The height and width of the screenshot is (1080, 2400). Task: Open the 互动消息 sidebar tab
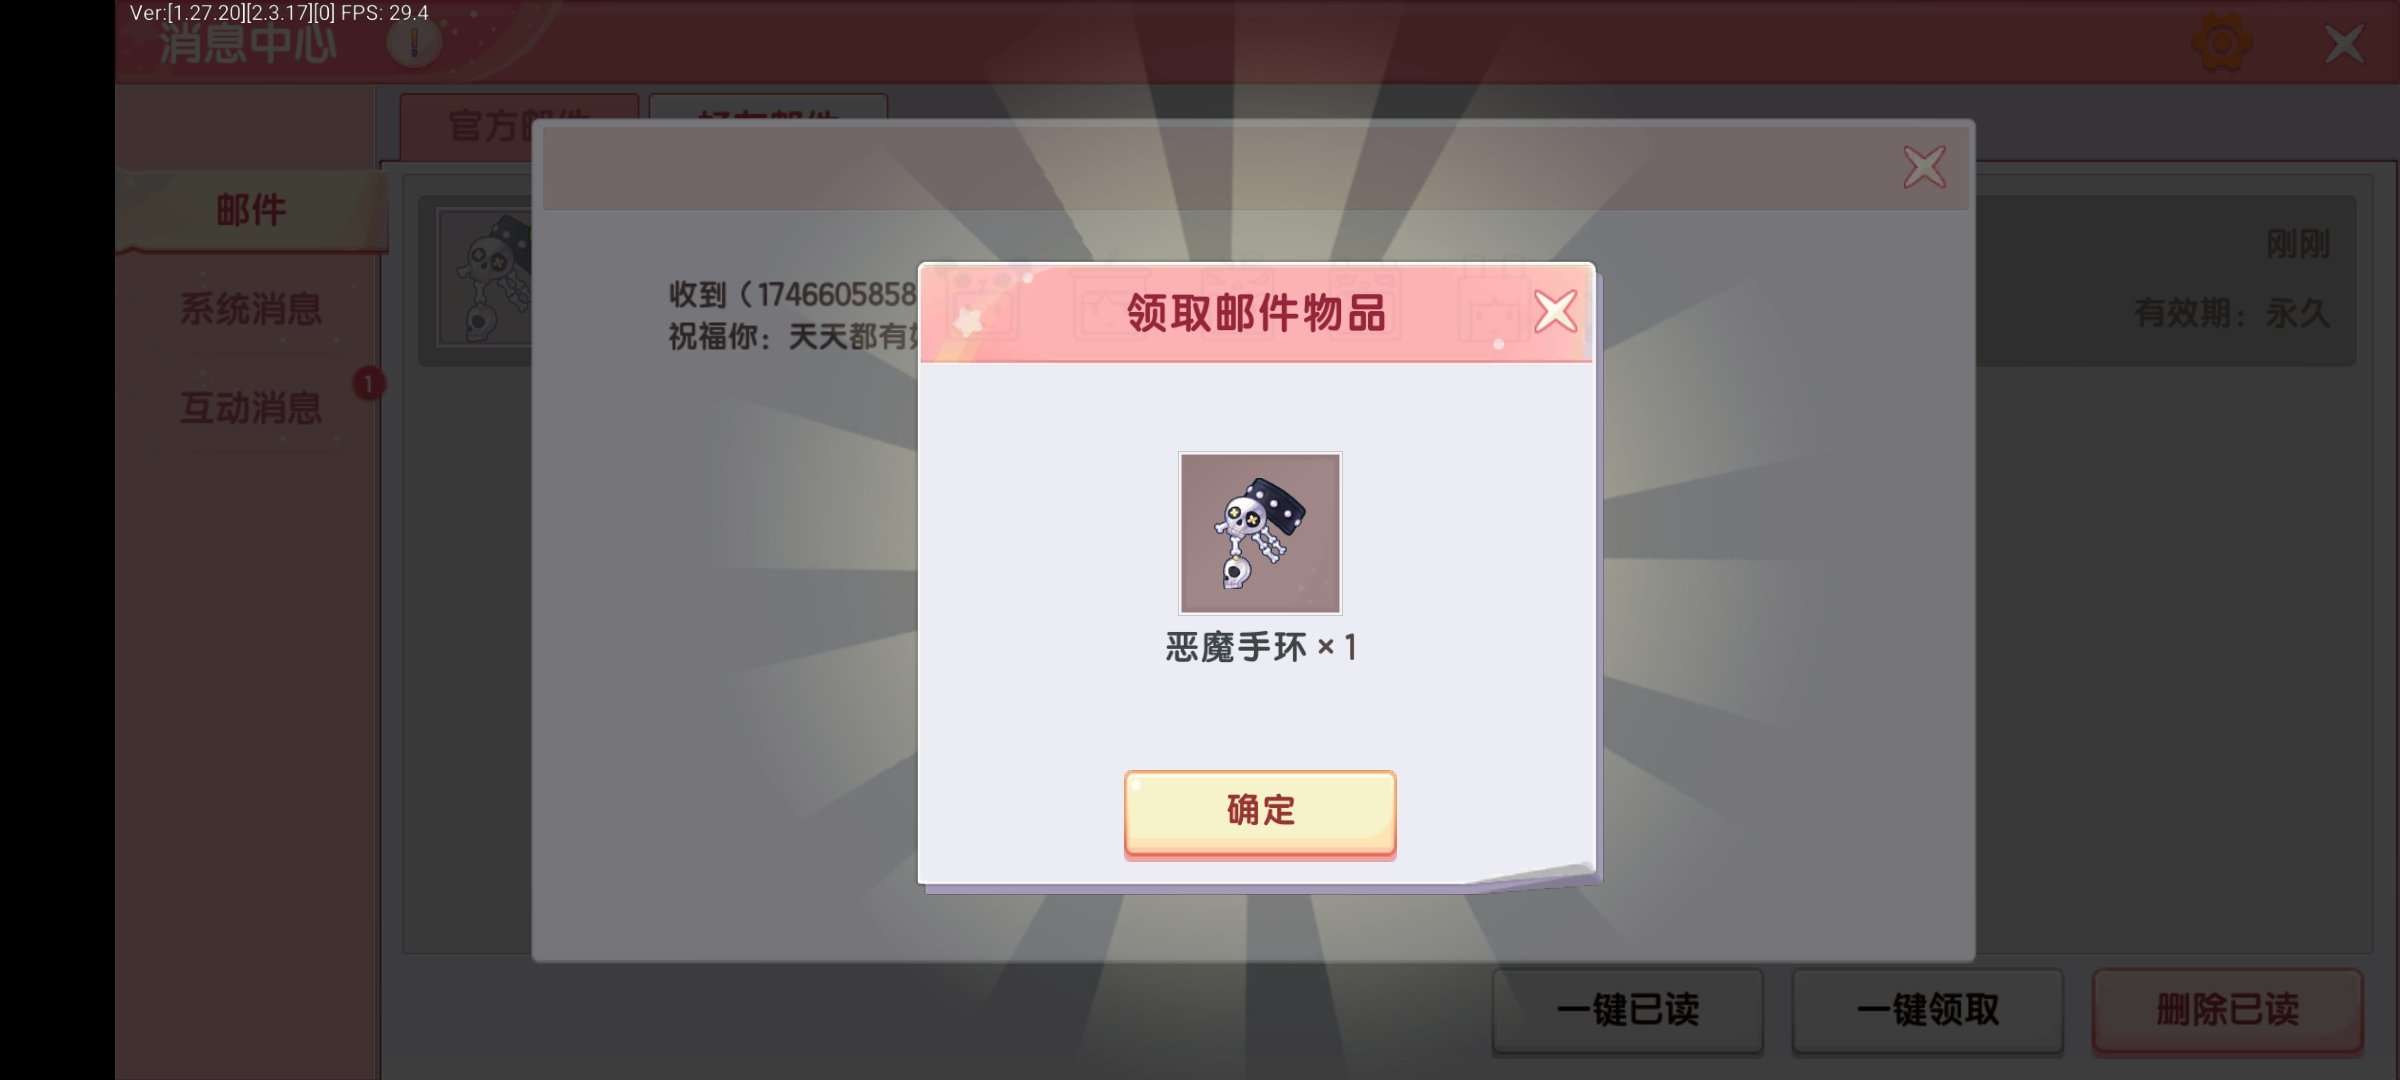tap(251, 408)
